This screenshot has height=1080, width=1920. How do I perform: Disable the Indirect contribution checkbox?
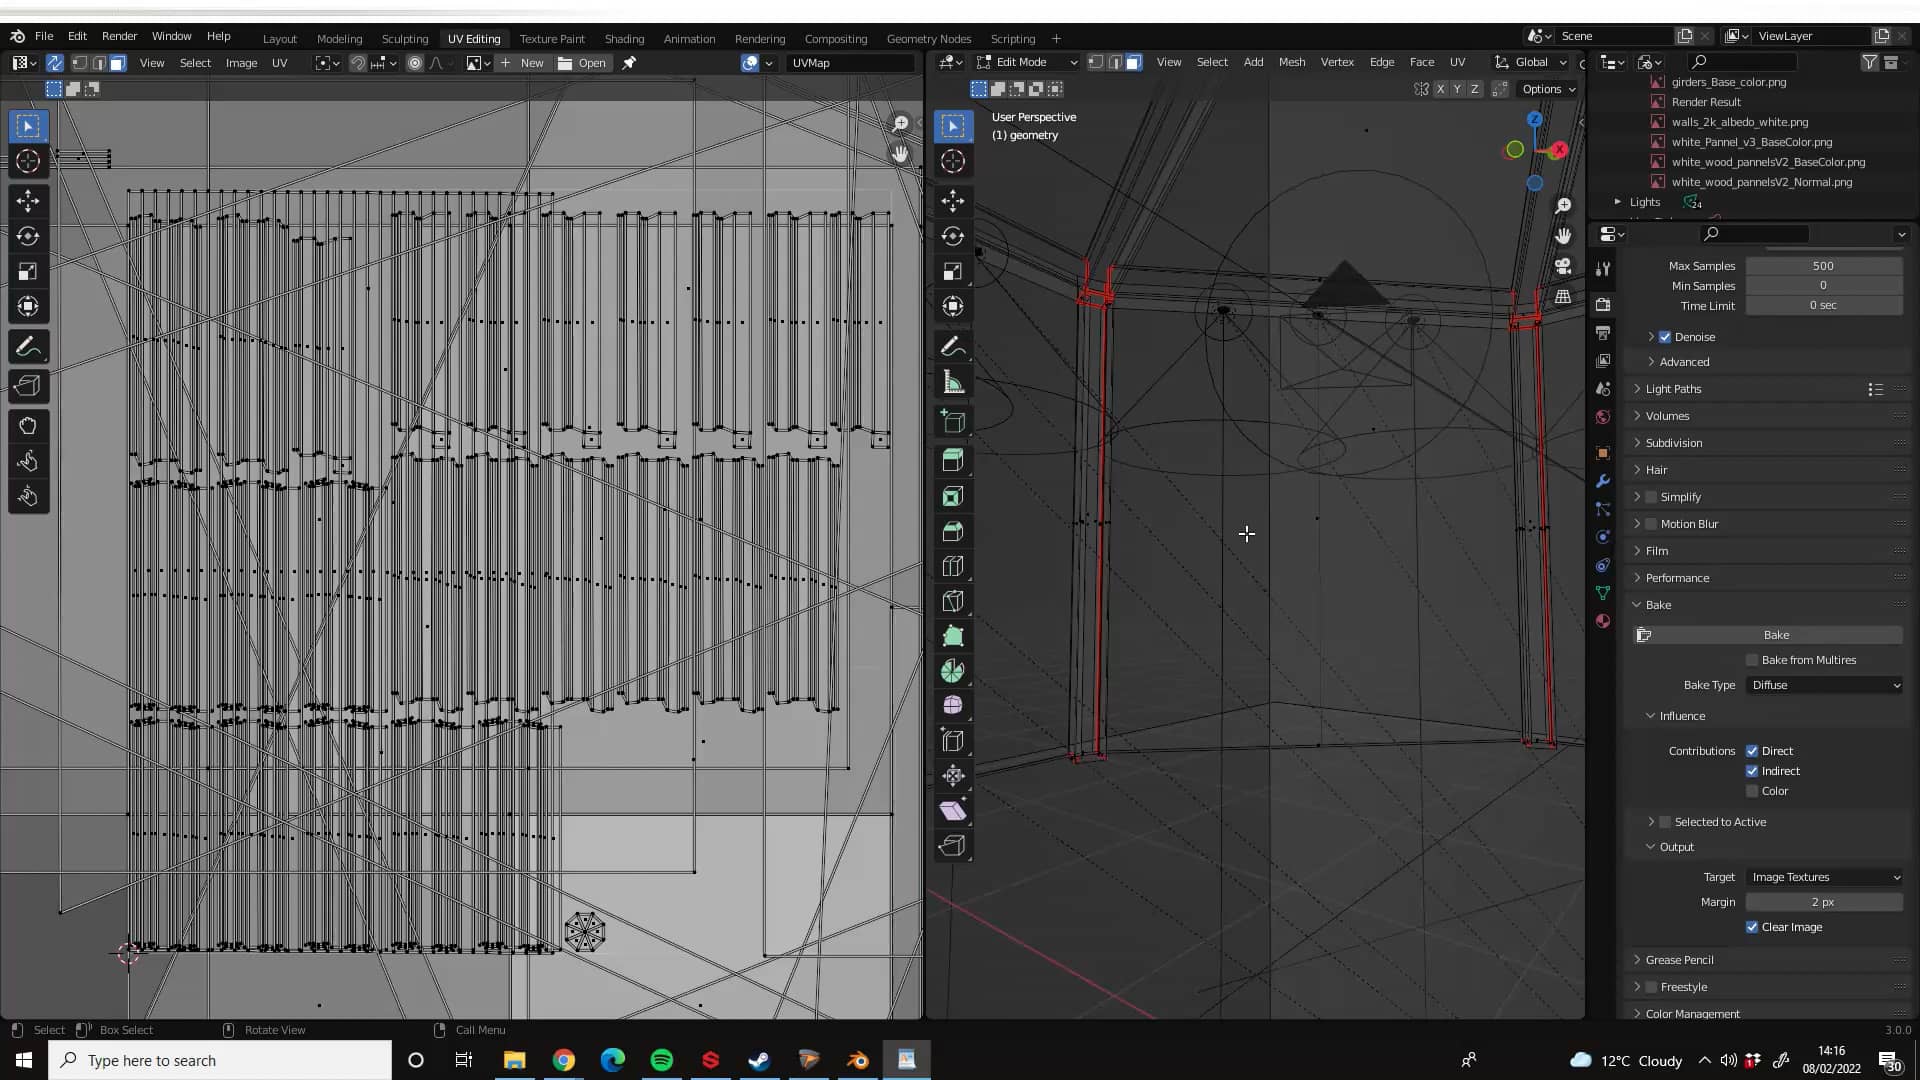[x=1752, y=771]
